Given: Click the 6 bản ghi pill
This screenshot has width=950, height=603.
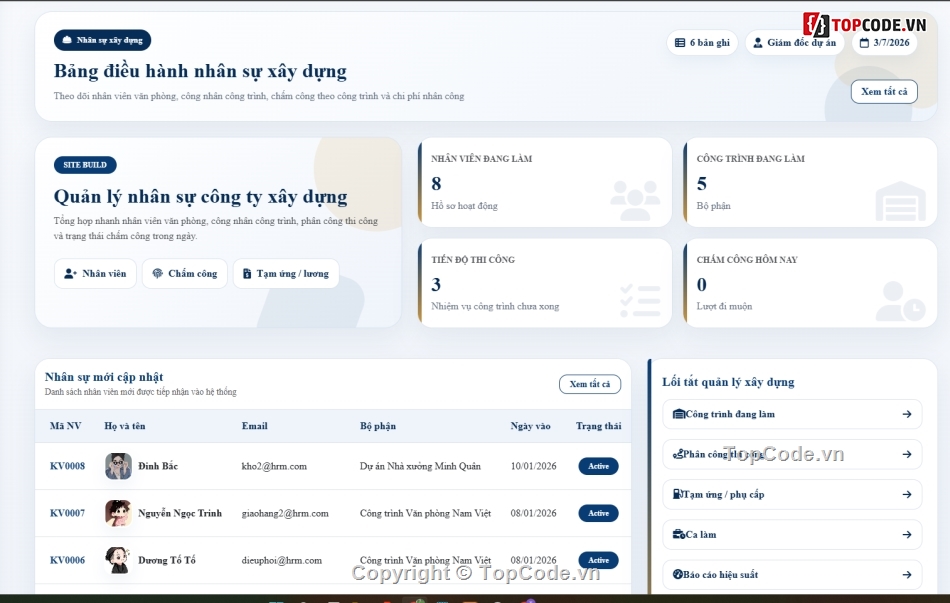Looking at the screenshot, I should tap(702, 43).
